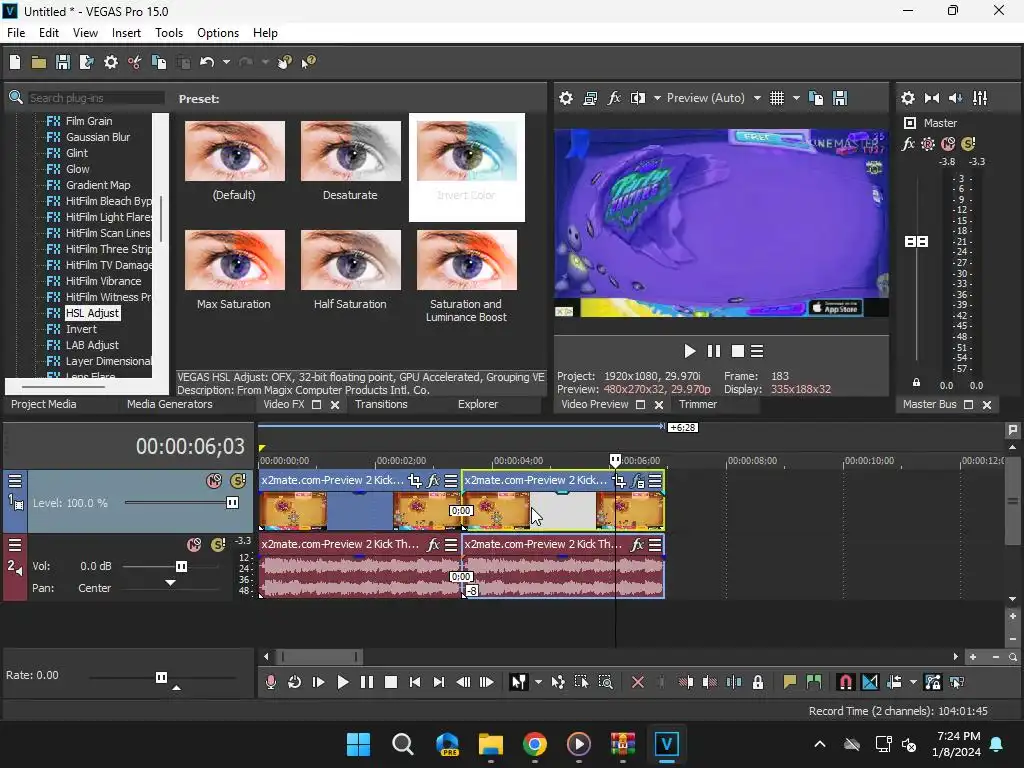The height and width of the screenshot is (768, 1024).
Task: Copy selection with the main toolbar copy icon
Action: [159, 62]
